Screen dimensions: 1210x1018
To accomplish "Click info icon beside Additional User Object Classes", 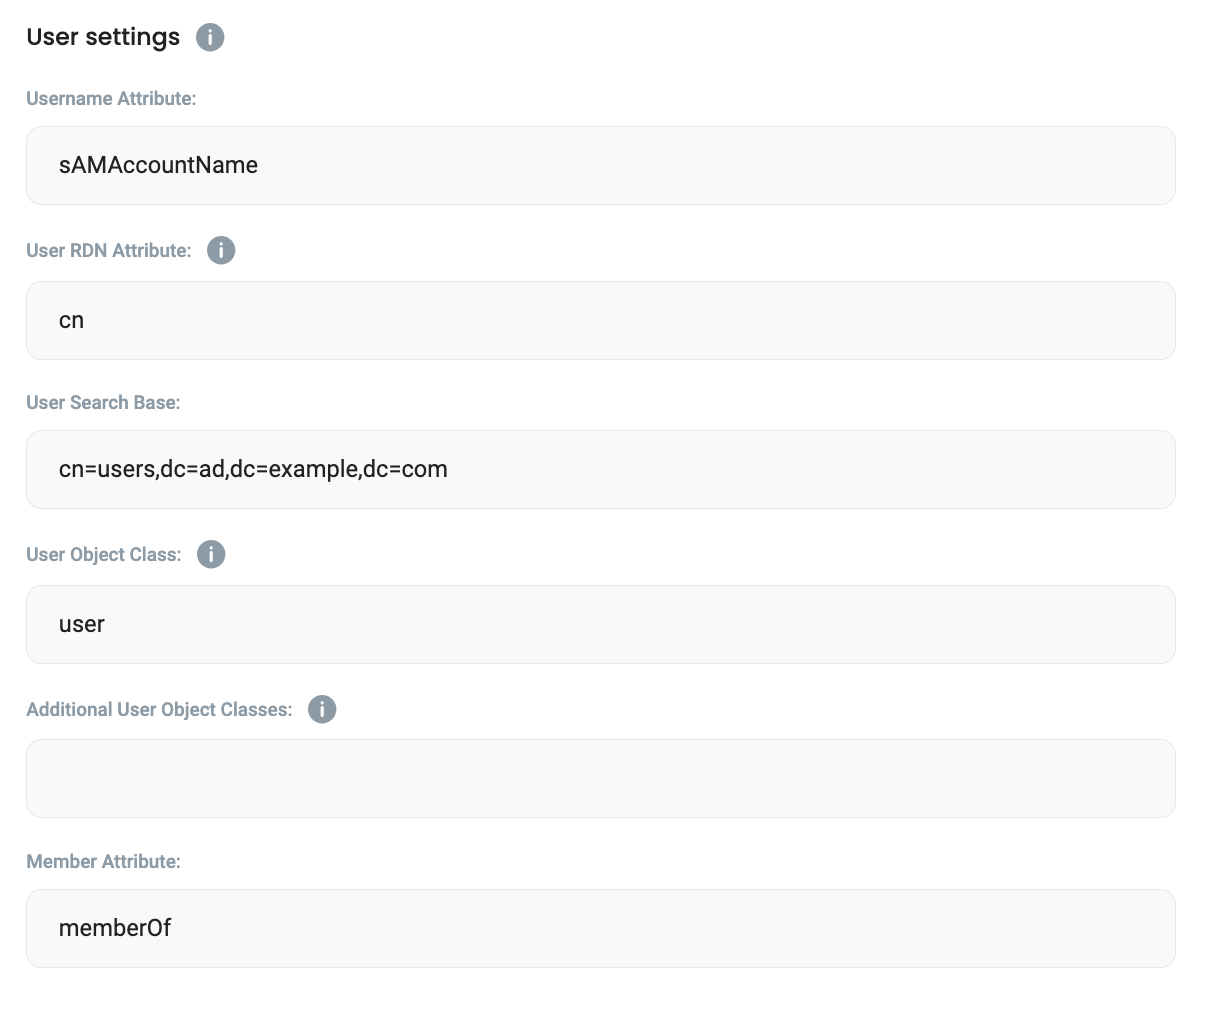I will [x=322, y=709].
